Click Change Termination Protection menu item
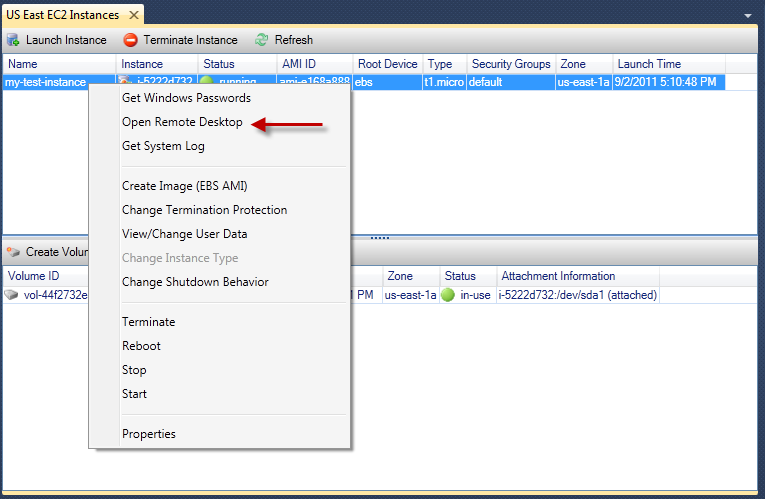The width and height of the screenshot is (765, 499). coord(204,210)
